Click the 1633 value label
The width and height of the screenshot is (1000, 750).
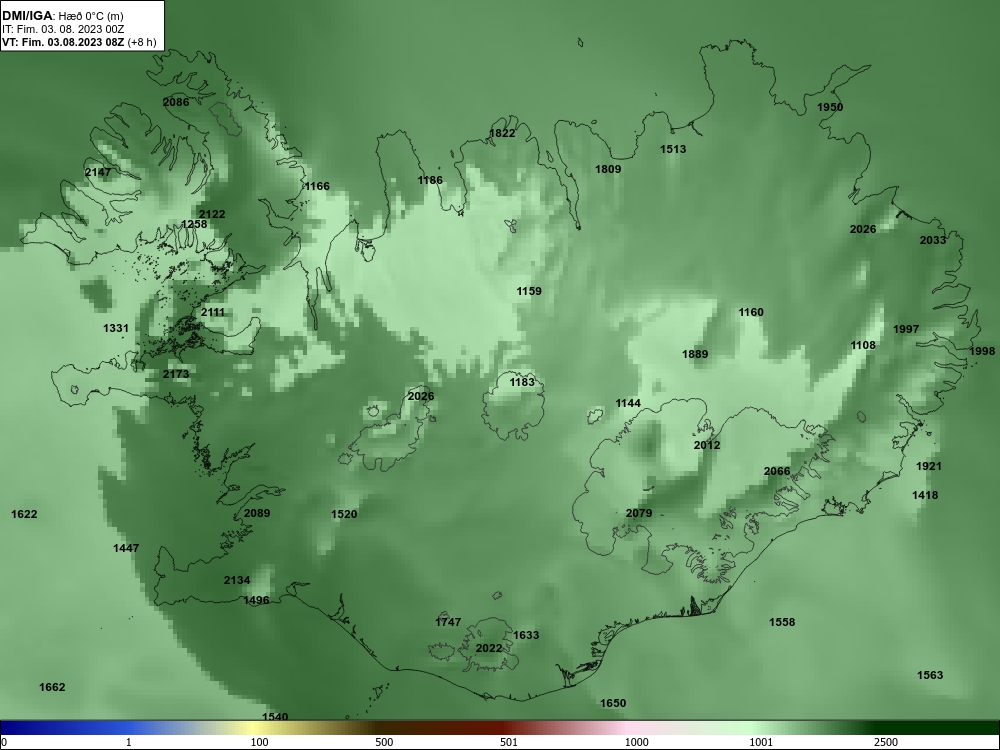(526, 635)
